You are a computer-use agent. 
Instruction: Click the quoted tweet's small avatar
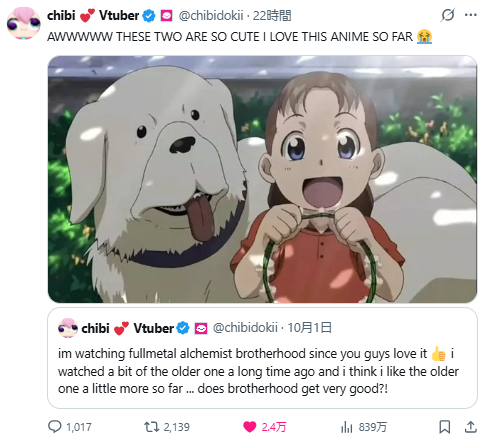click(68, 328)
